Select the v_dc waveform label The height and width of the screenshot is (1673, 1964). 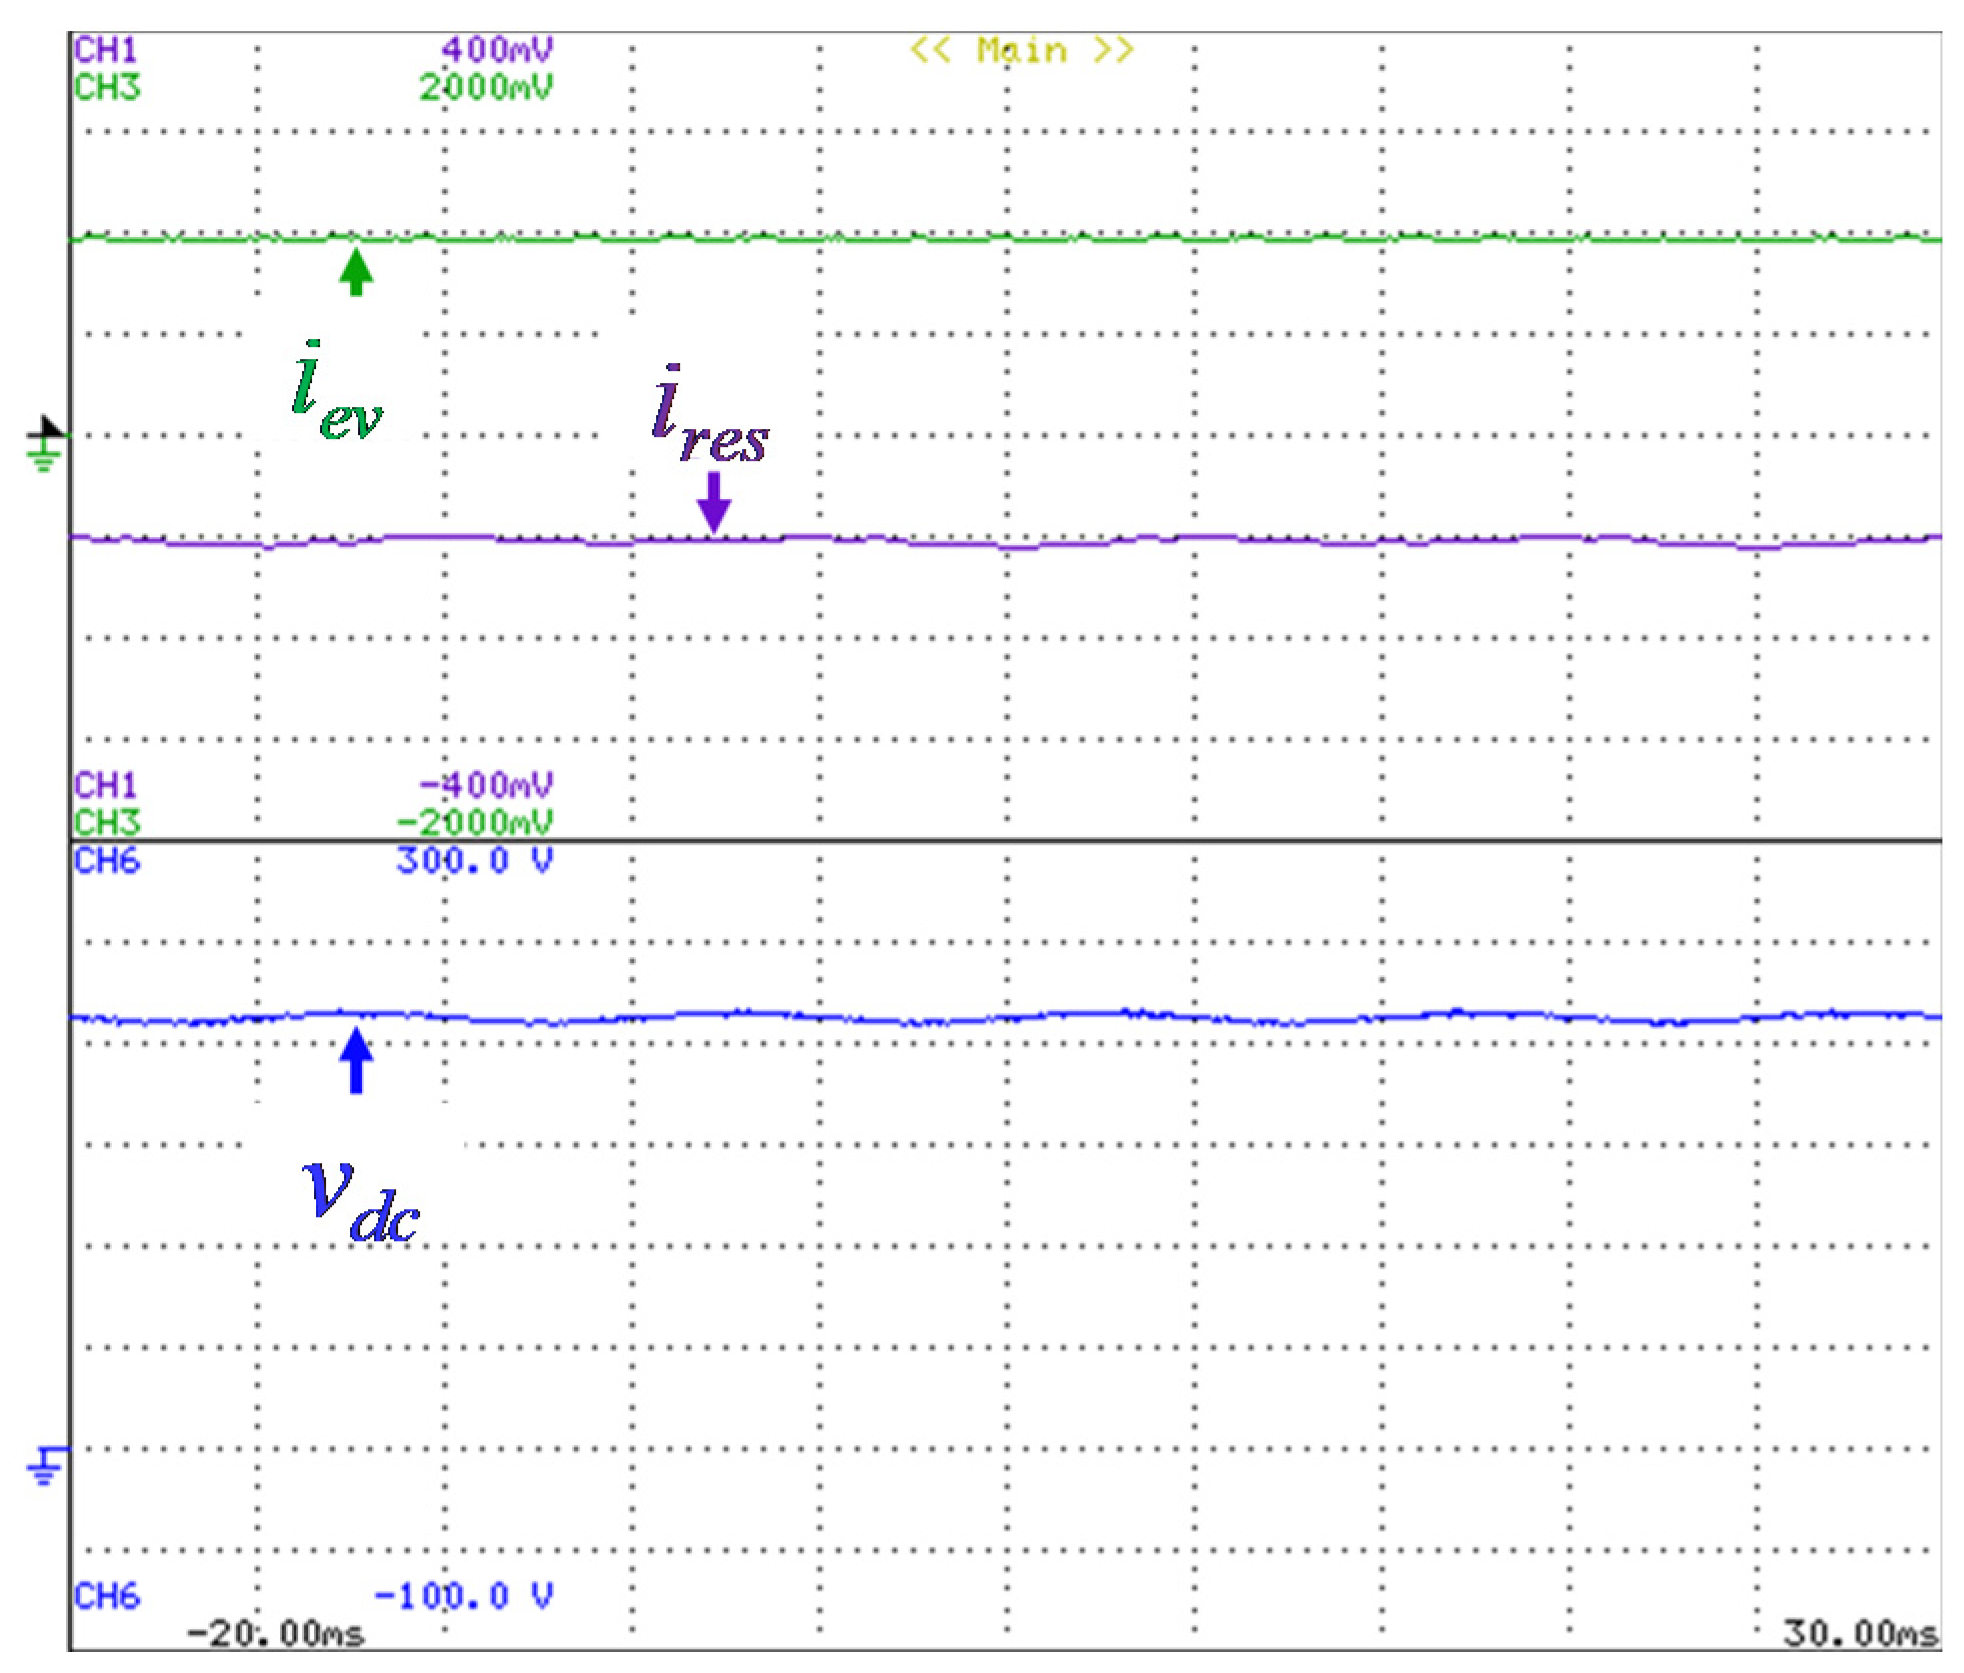pos(360,1201)
